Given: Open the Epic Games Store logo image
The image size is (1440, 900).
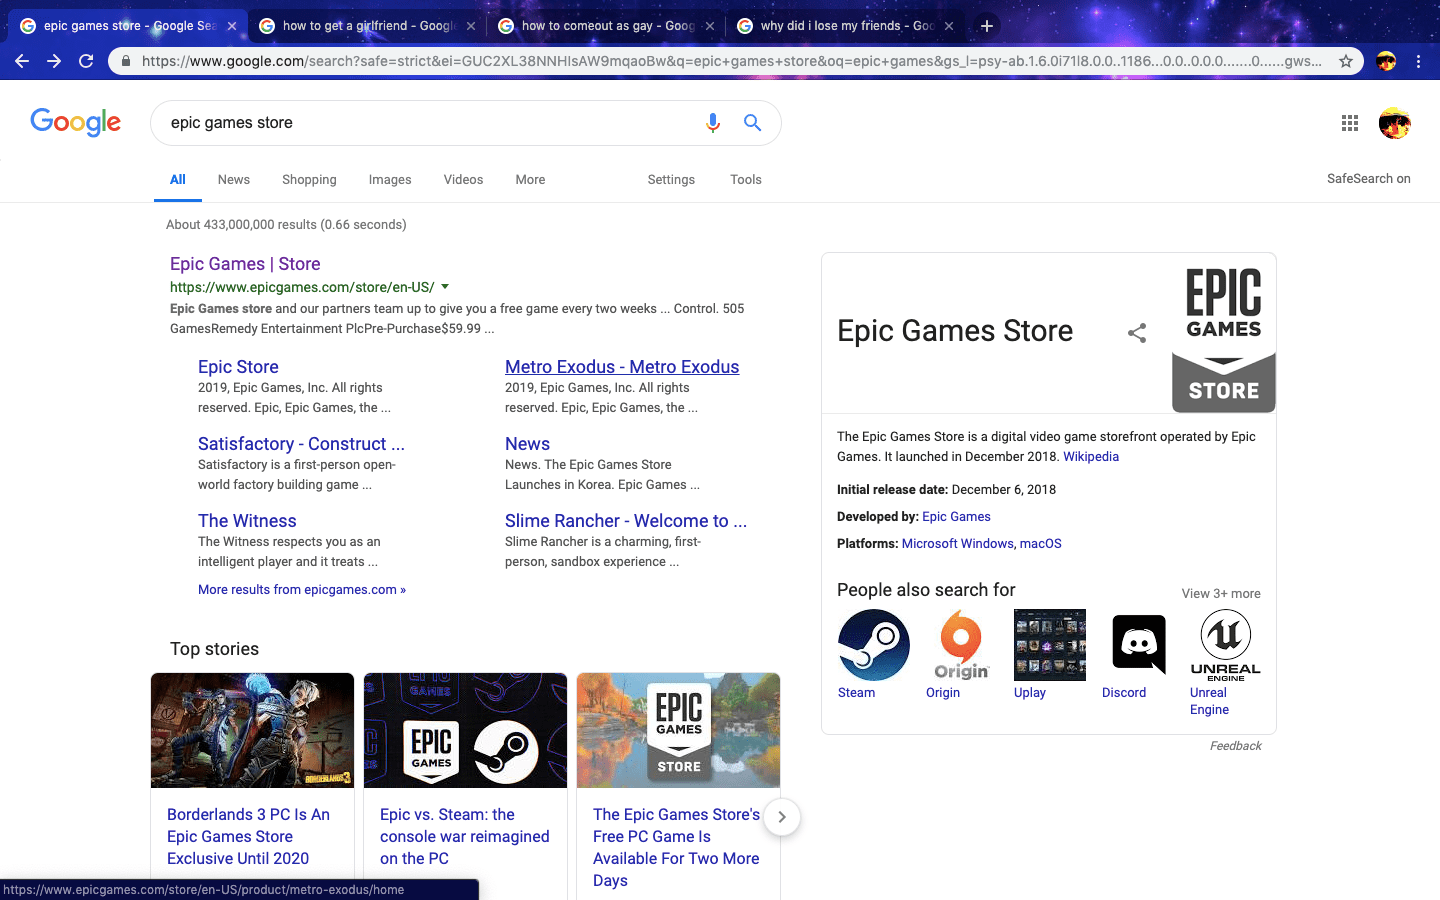Looking at the screenshot, I should (x=1224, y=333).
